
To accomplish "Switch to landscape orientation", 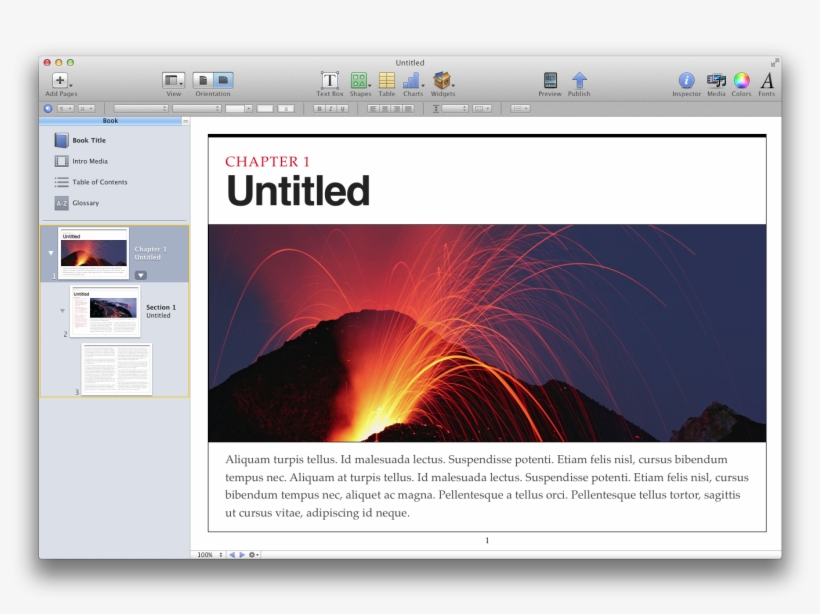I will click(x=222, y=82).
